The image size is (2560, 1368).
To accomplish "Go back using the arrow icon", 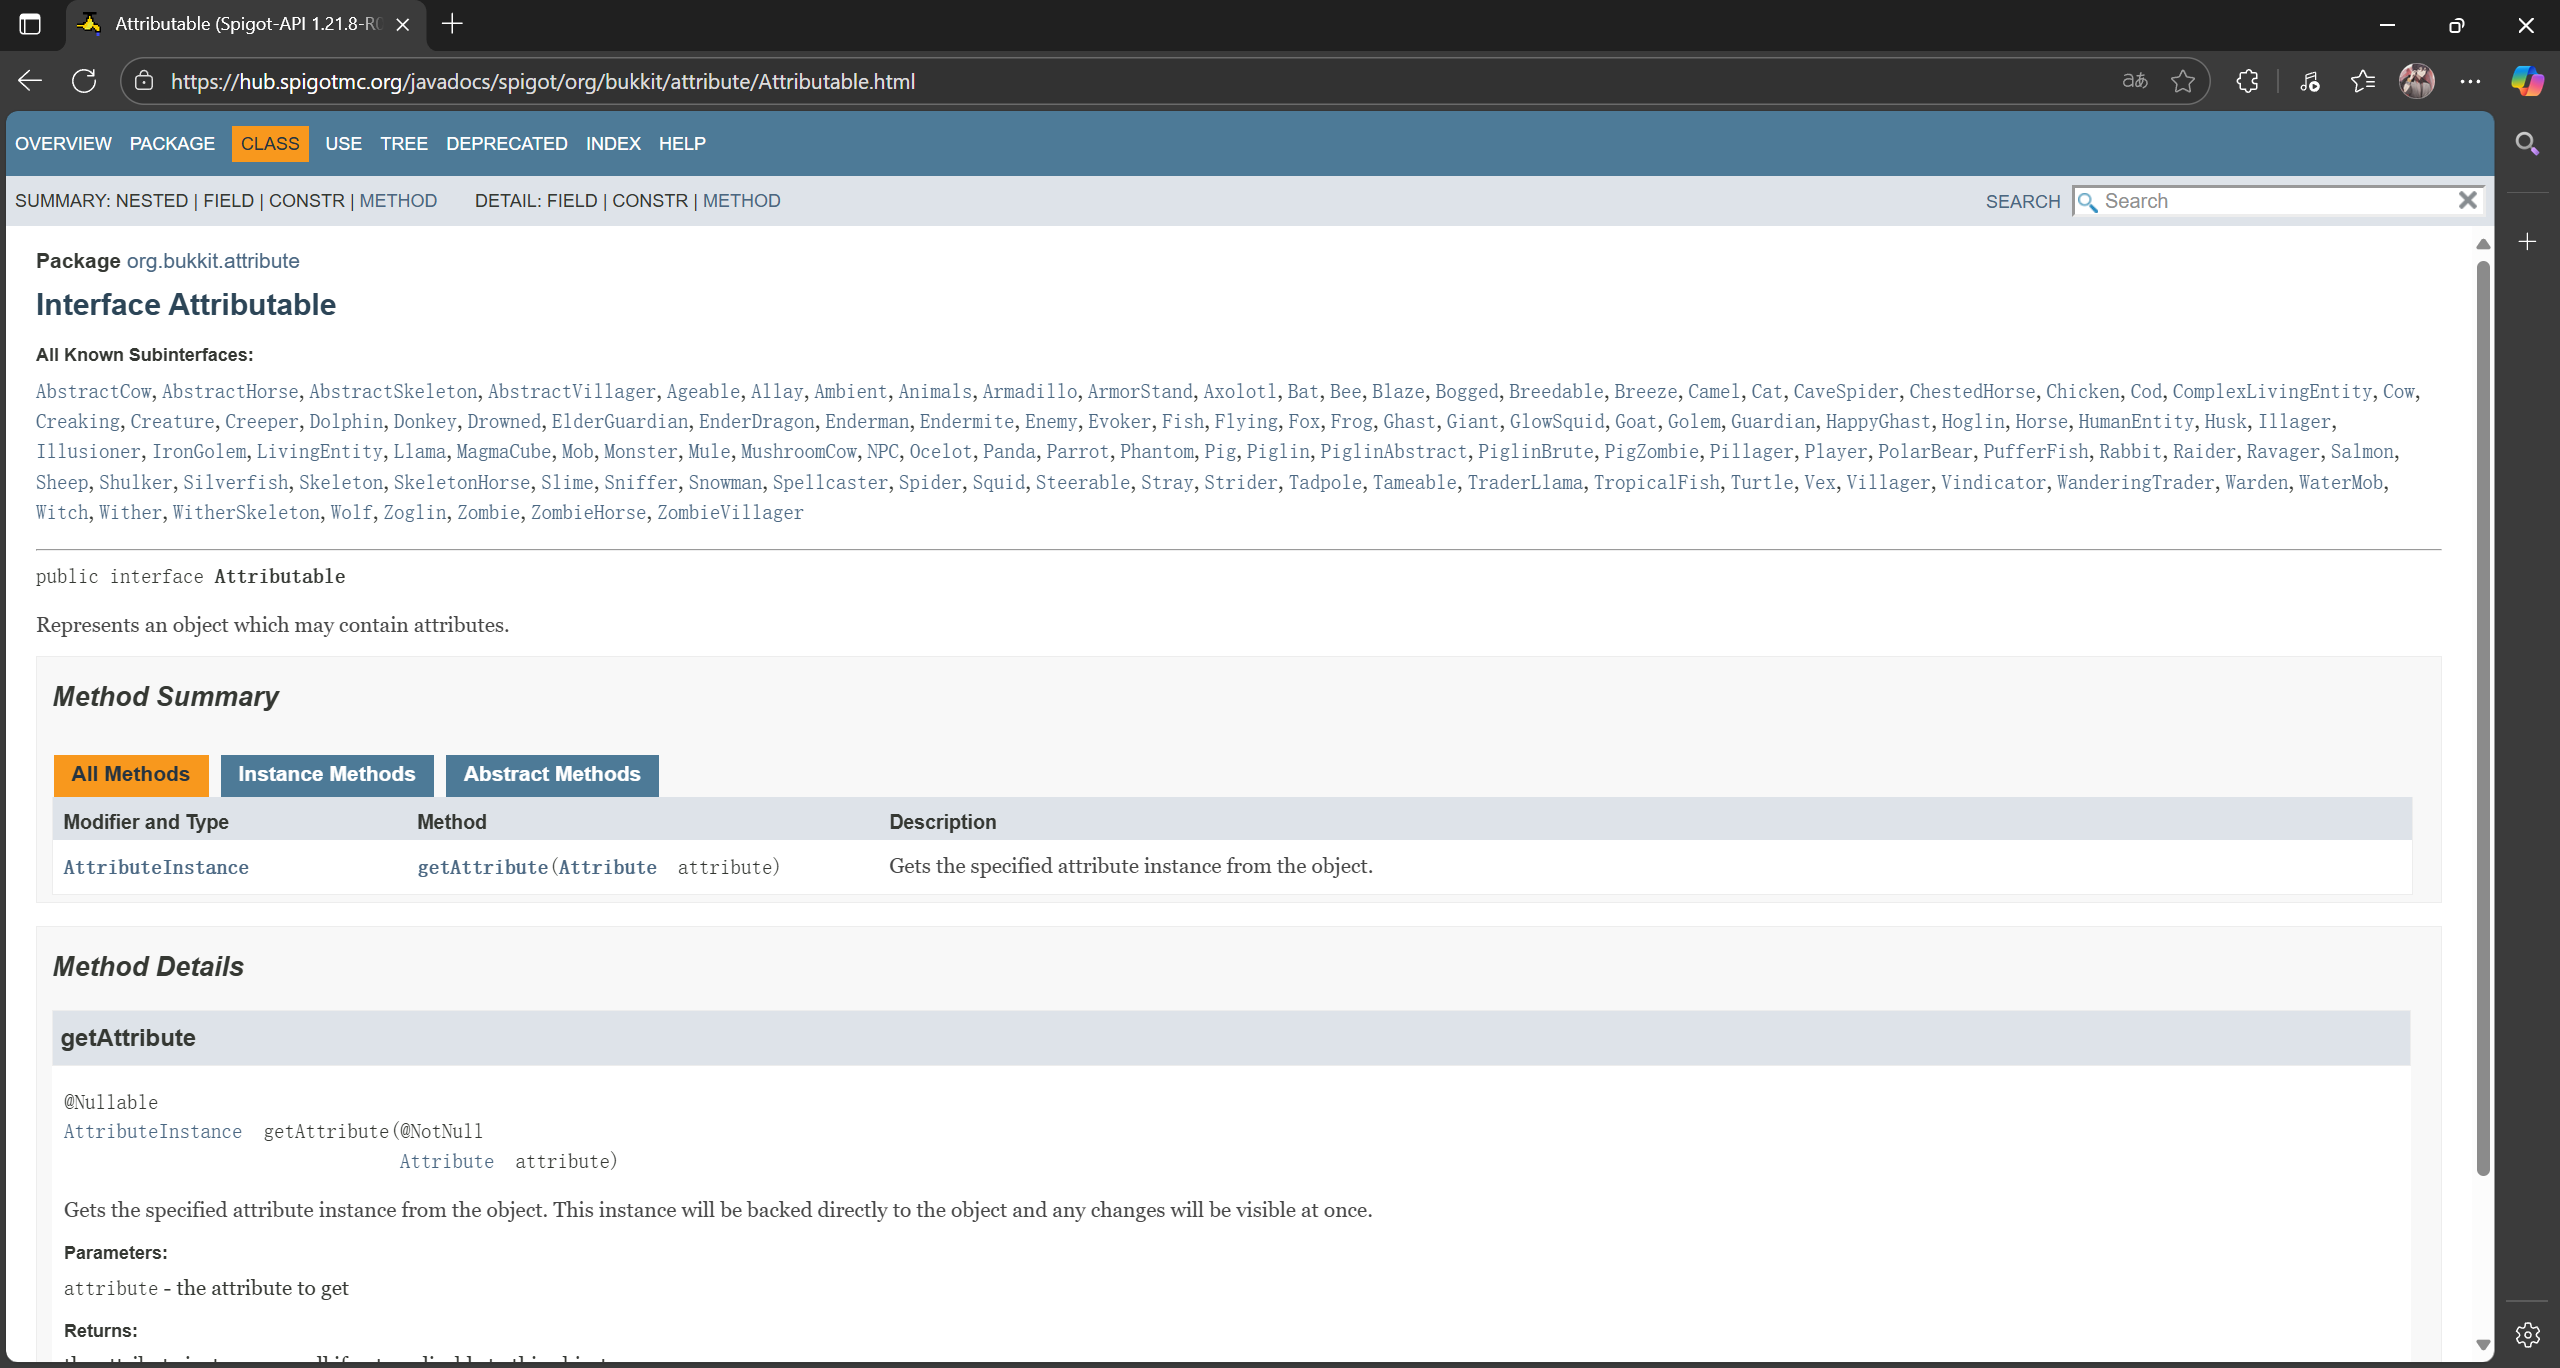I will pyautogui.click(x=30, y=81).
